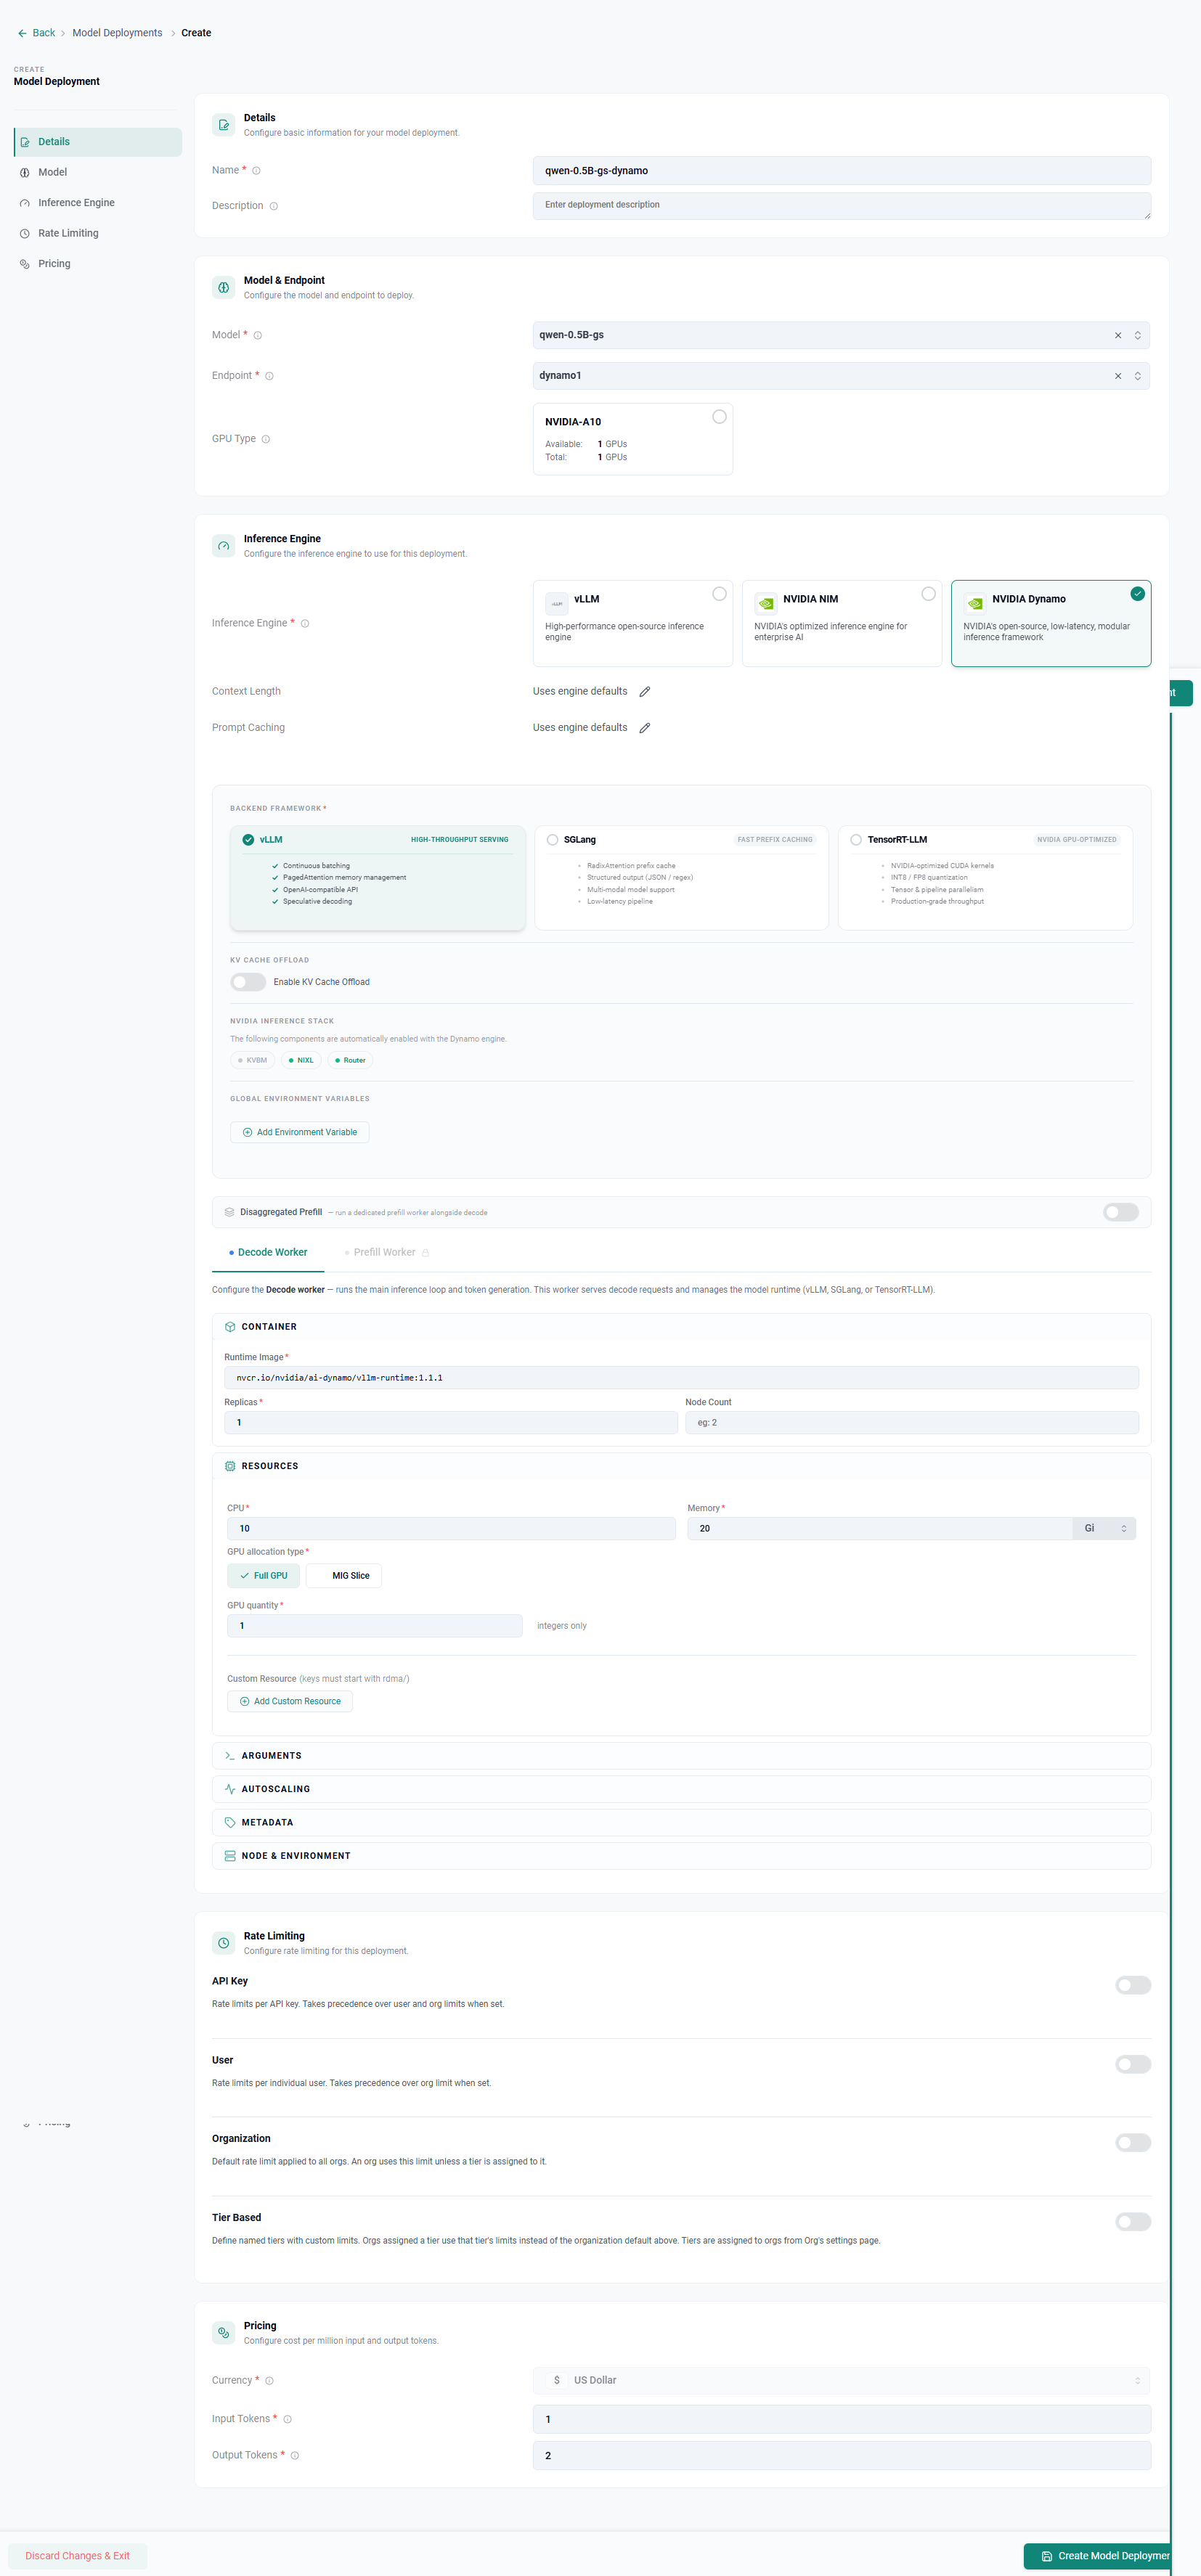This screenshot has width=1201, height=2576.
Task: Enable API Key rate limiting
Action: coord(1133,1985)
